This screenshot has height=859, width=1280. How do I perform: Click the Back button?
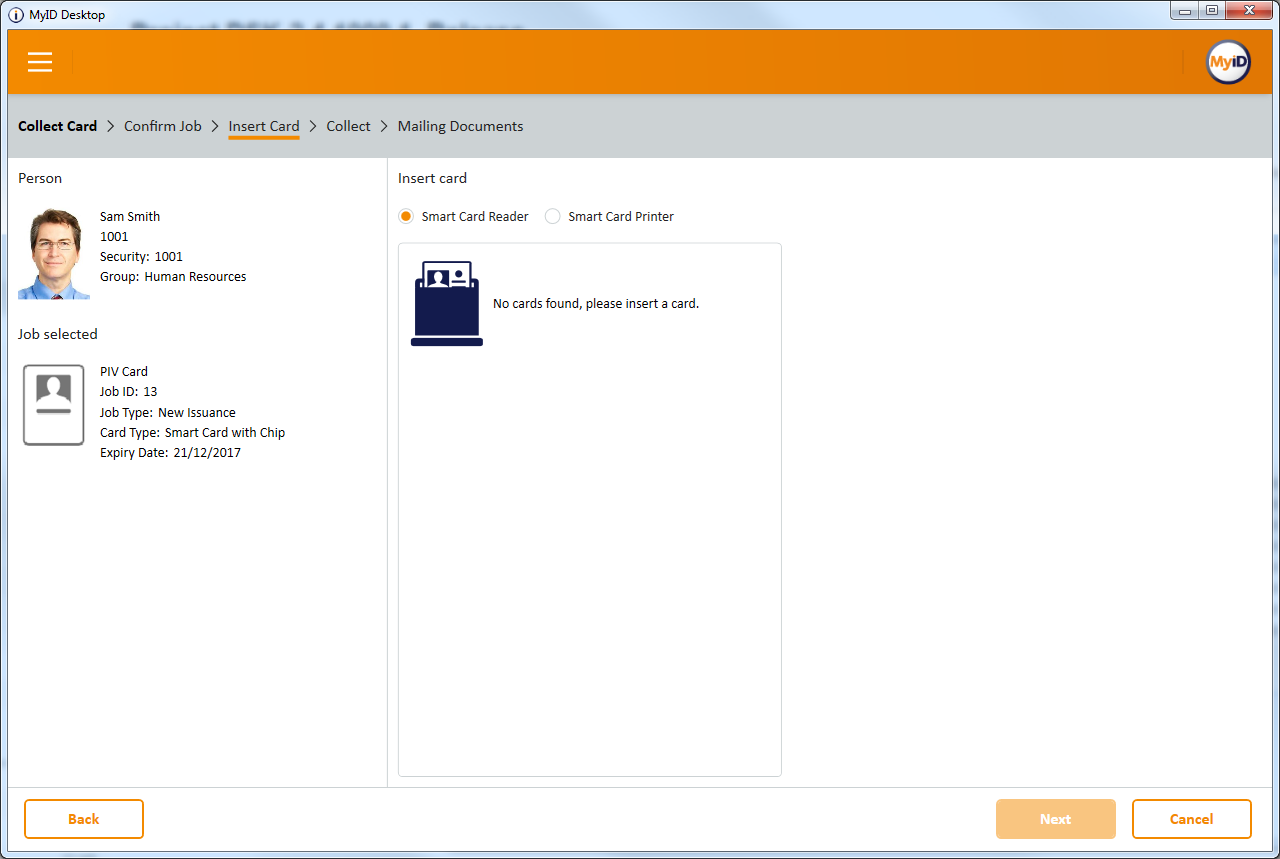(84, 819)
